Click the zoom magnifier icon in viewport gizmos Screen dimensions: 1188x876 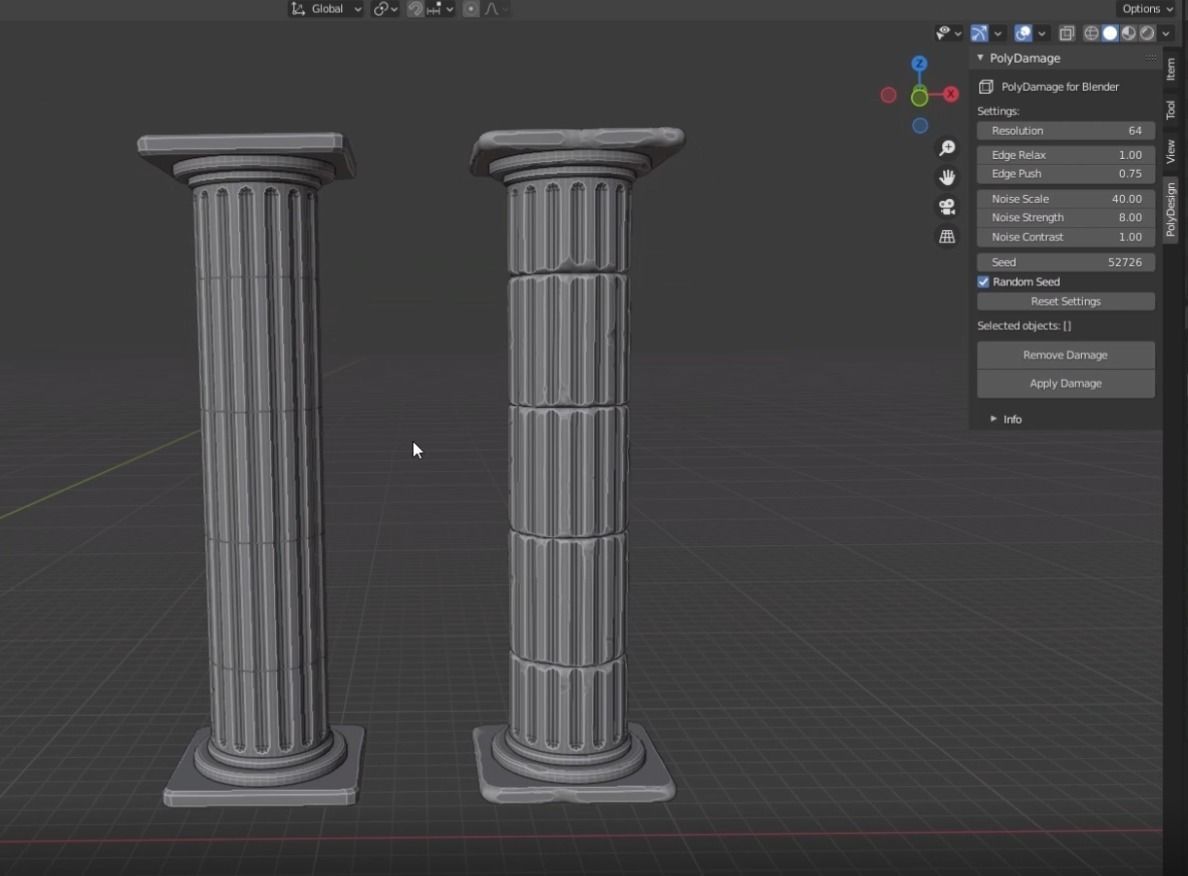(x=947, y=147)
